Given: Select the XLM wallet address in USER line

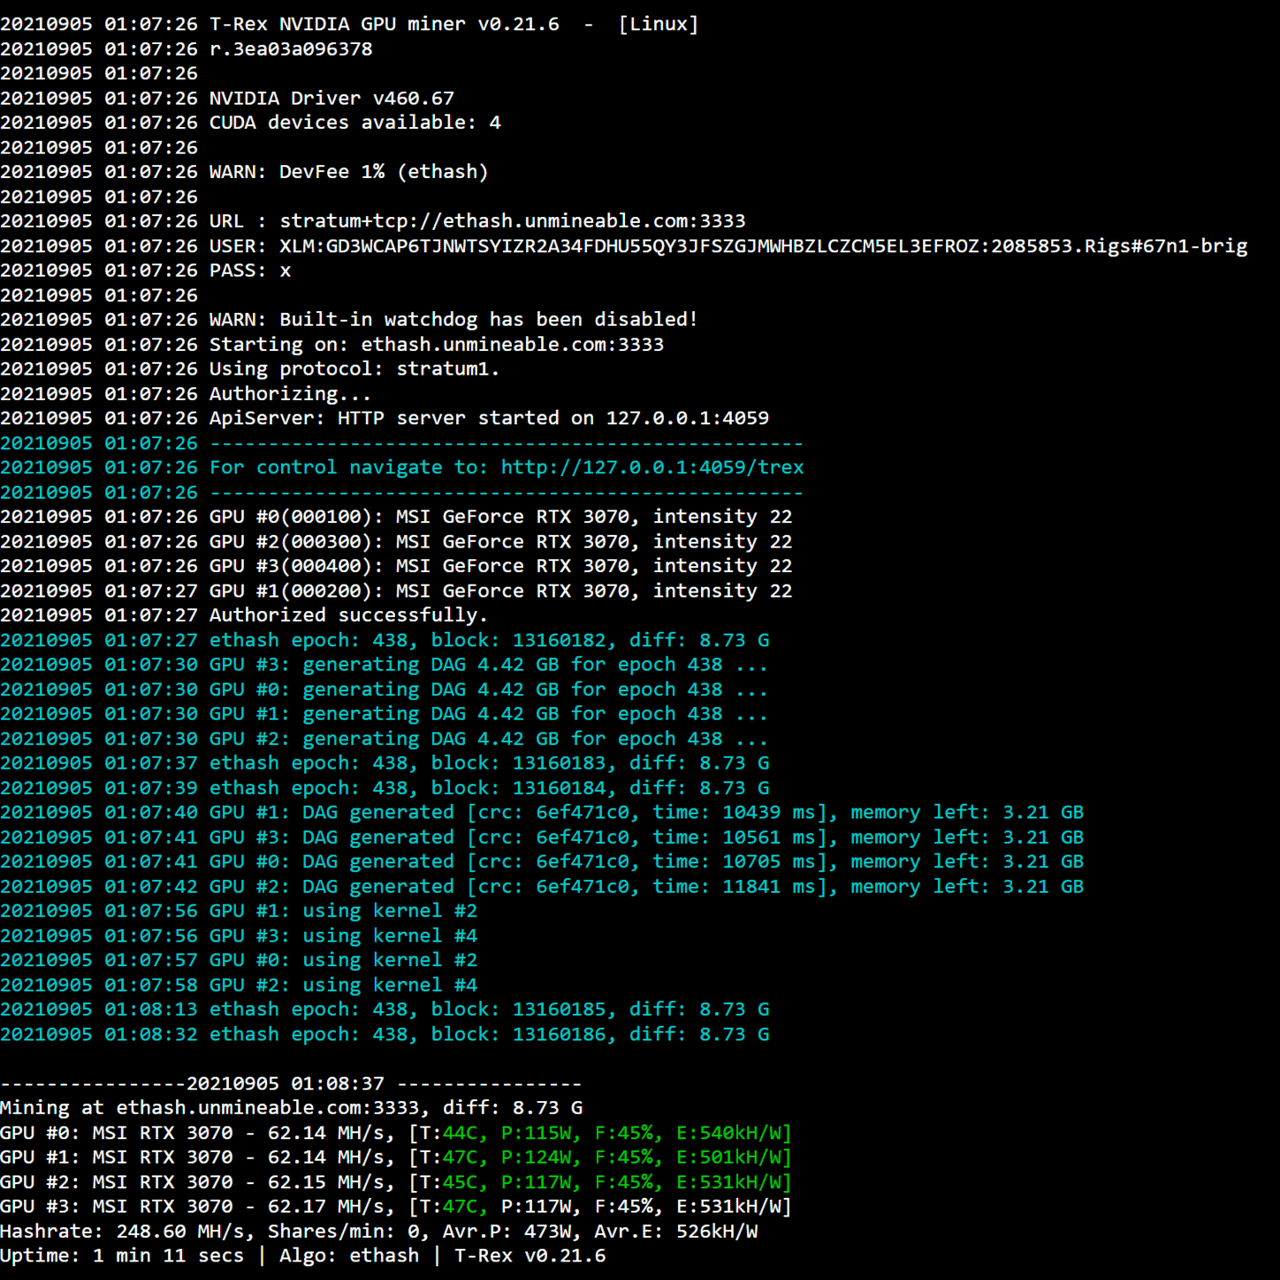Looking at the screenshot, I should pyautogui.click(x=629, y=246).
